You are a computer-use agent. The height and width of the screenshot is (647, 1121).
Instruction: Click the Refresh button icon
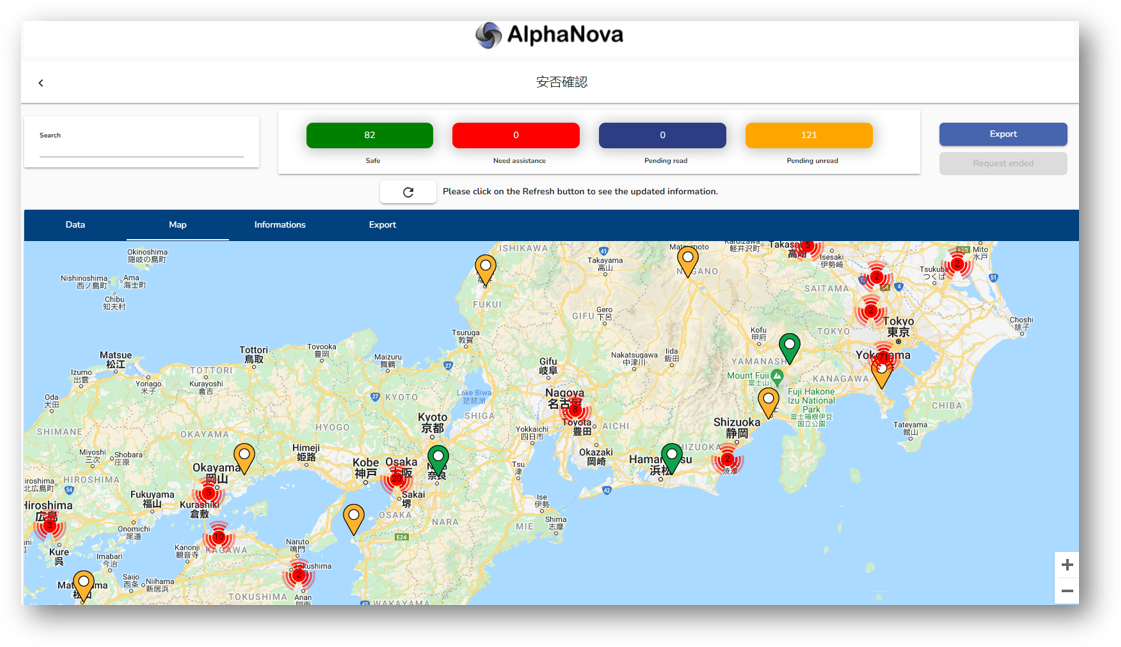[408, 192]
